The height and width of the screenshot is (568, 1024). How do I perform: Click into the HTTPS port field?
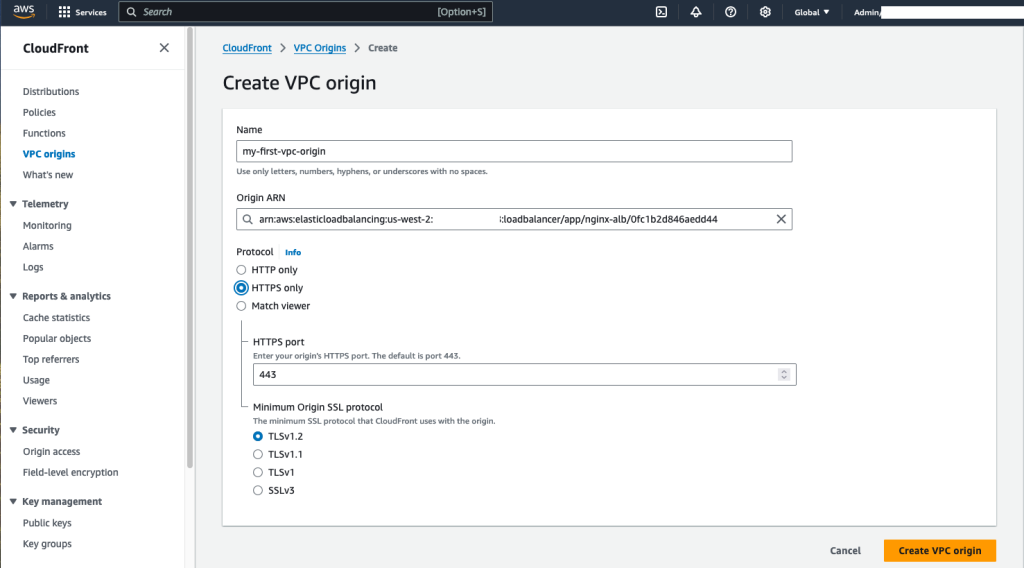tap(524, 375)
